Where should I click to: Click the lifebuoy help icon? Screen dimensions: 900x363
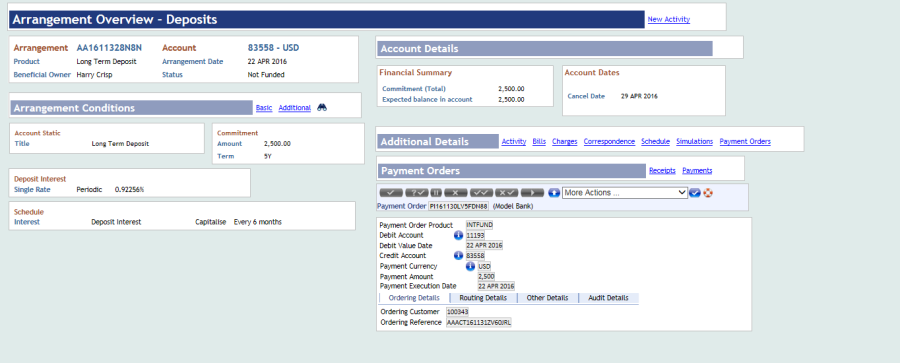coord(708,192)
